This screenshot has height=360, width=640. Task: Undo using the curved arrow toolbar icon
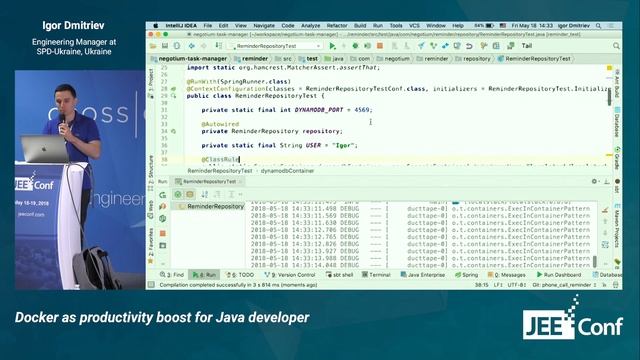(469, 46)
